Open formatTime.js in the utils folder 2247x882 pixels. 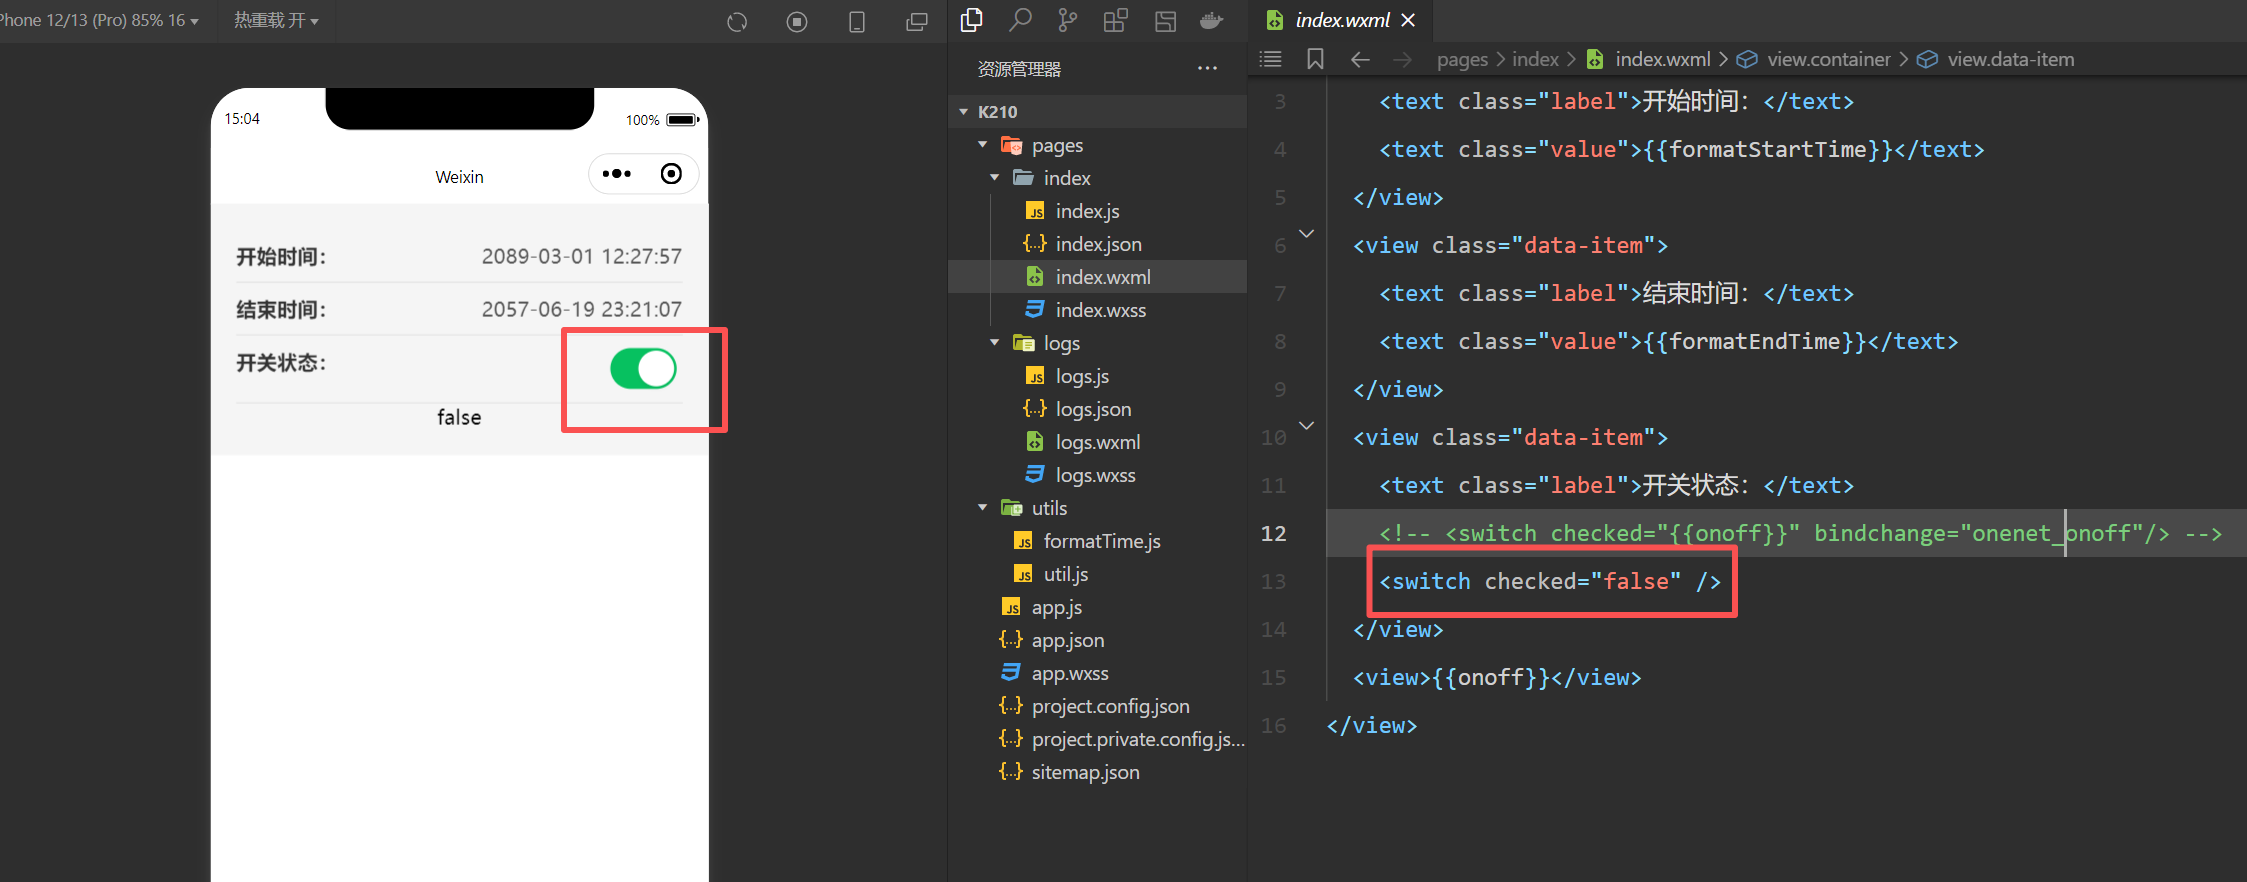point(1102,541)
